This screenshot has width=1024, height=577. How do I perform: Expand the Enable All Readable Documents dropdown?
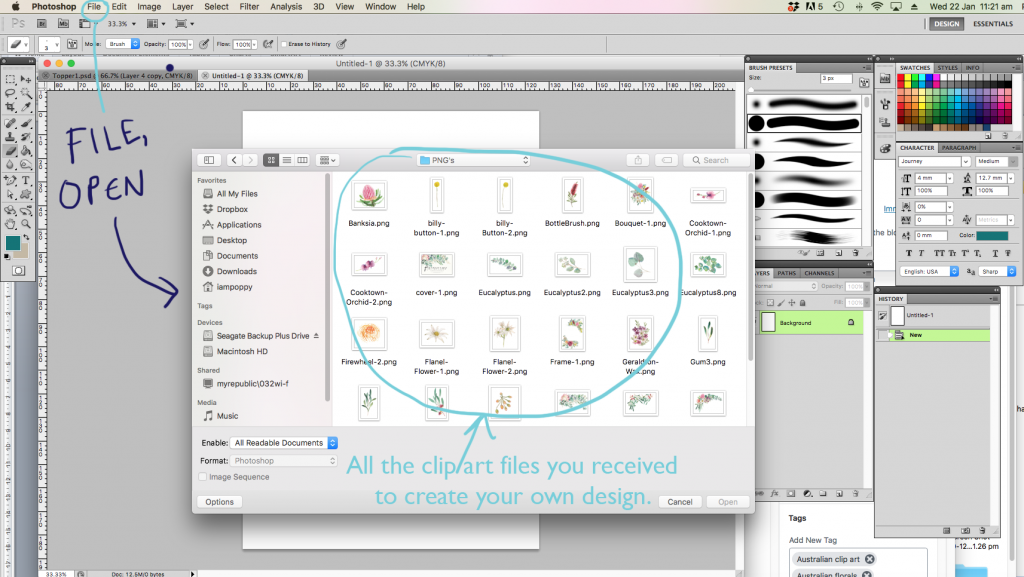tap(285, 442)
